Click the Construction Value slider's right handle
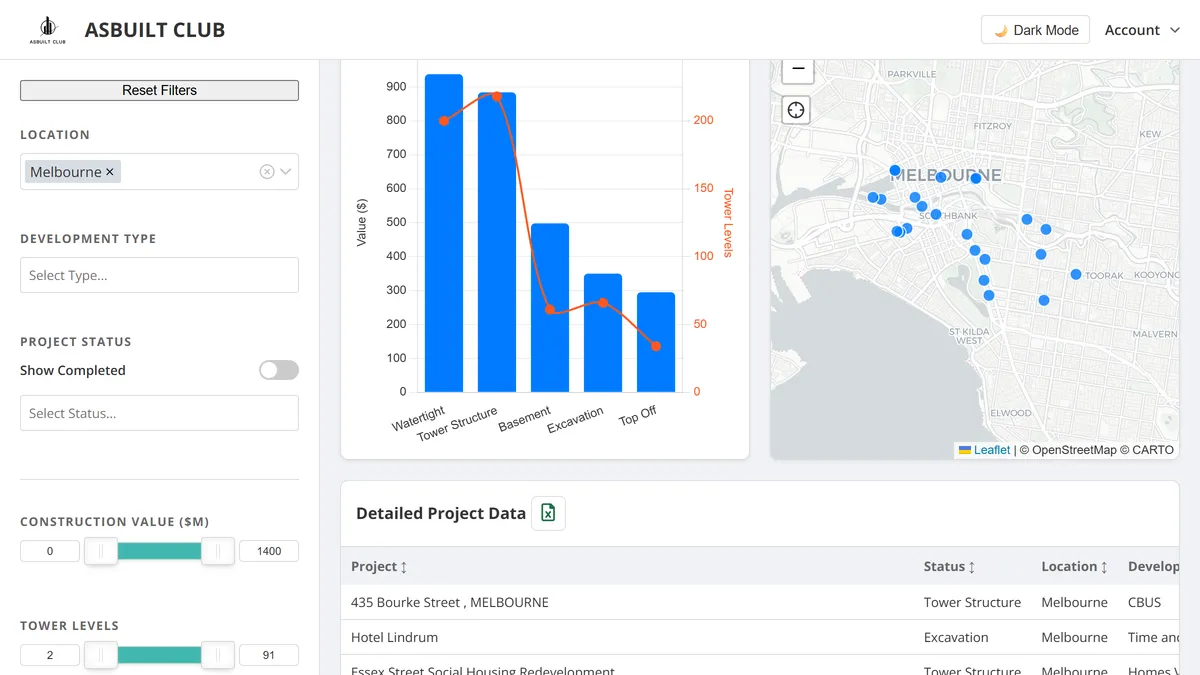The image size is (1200, 675). (218, 551)
